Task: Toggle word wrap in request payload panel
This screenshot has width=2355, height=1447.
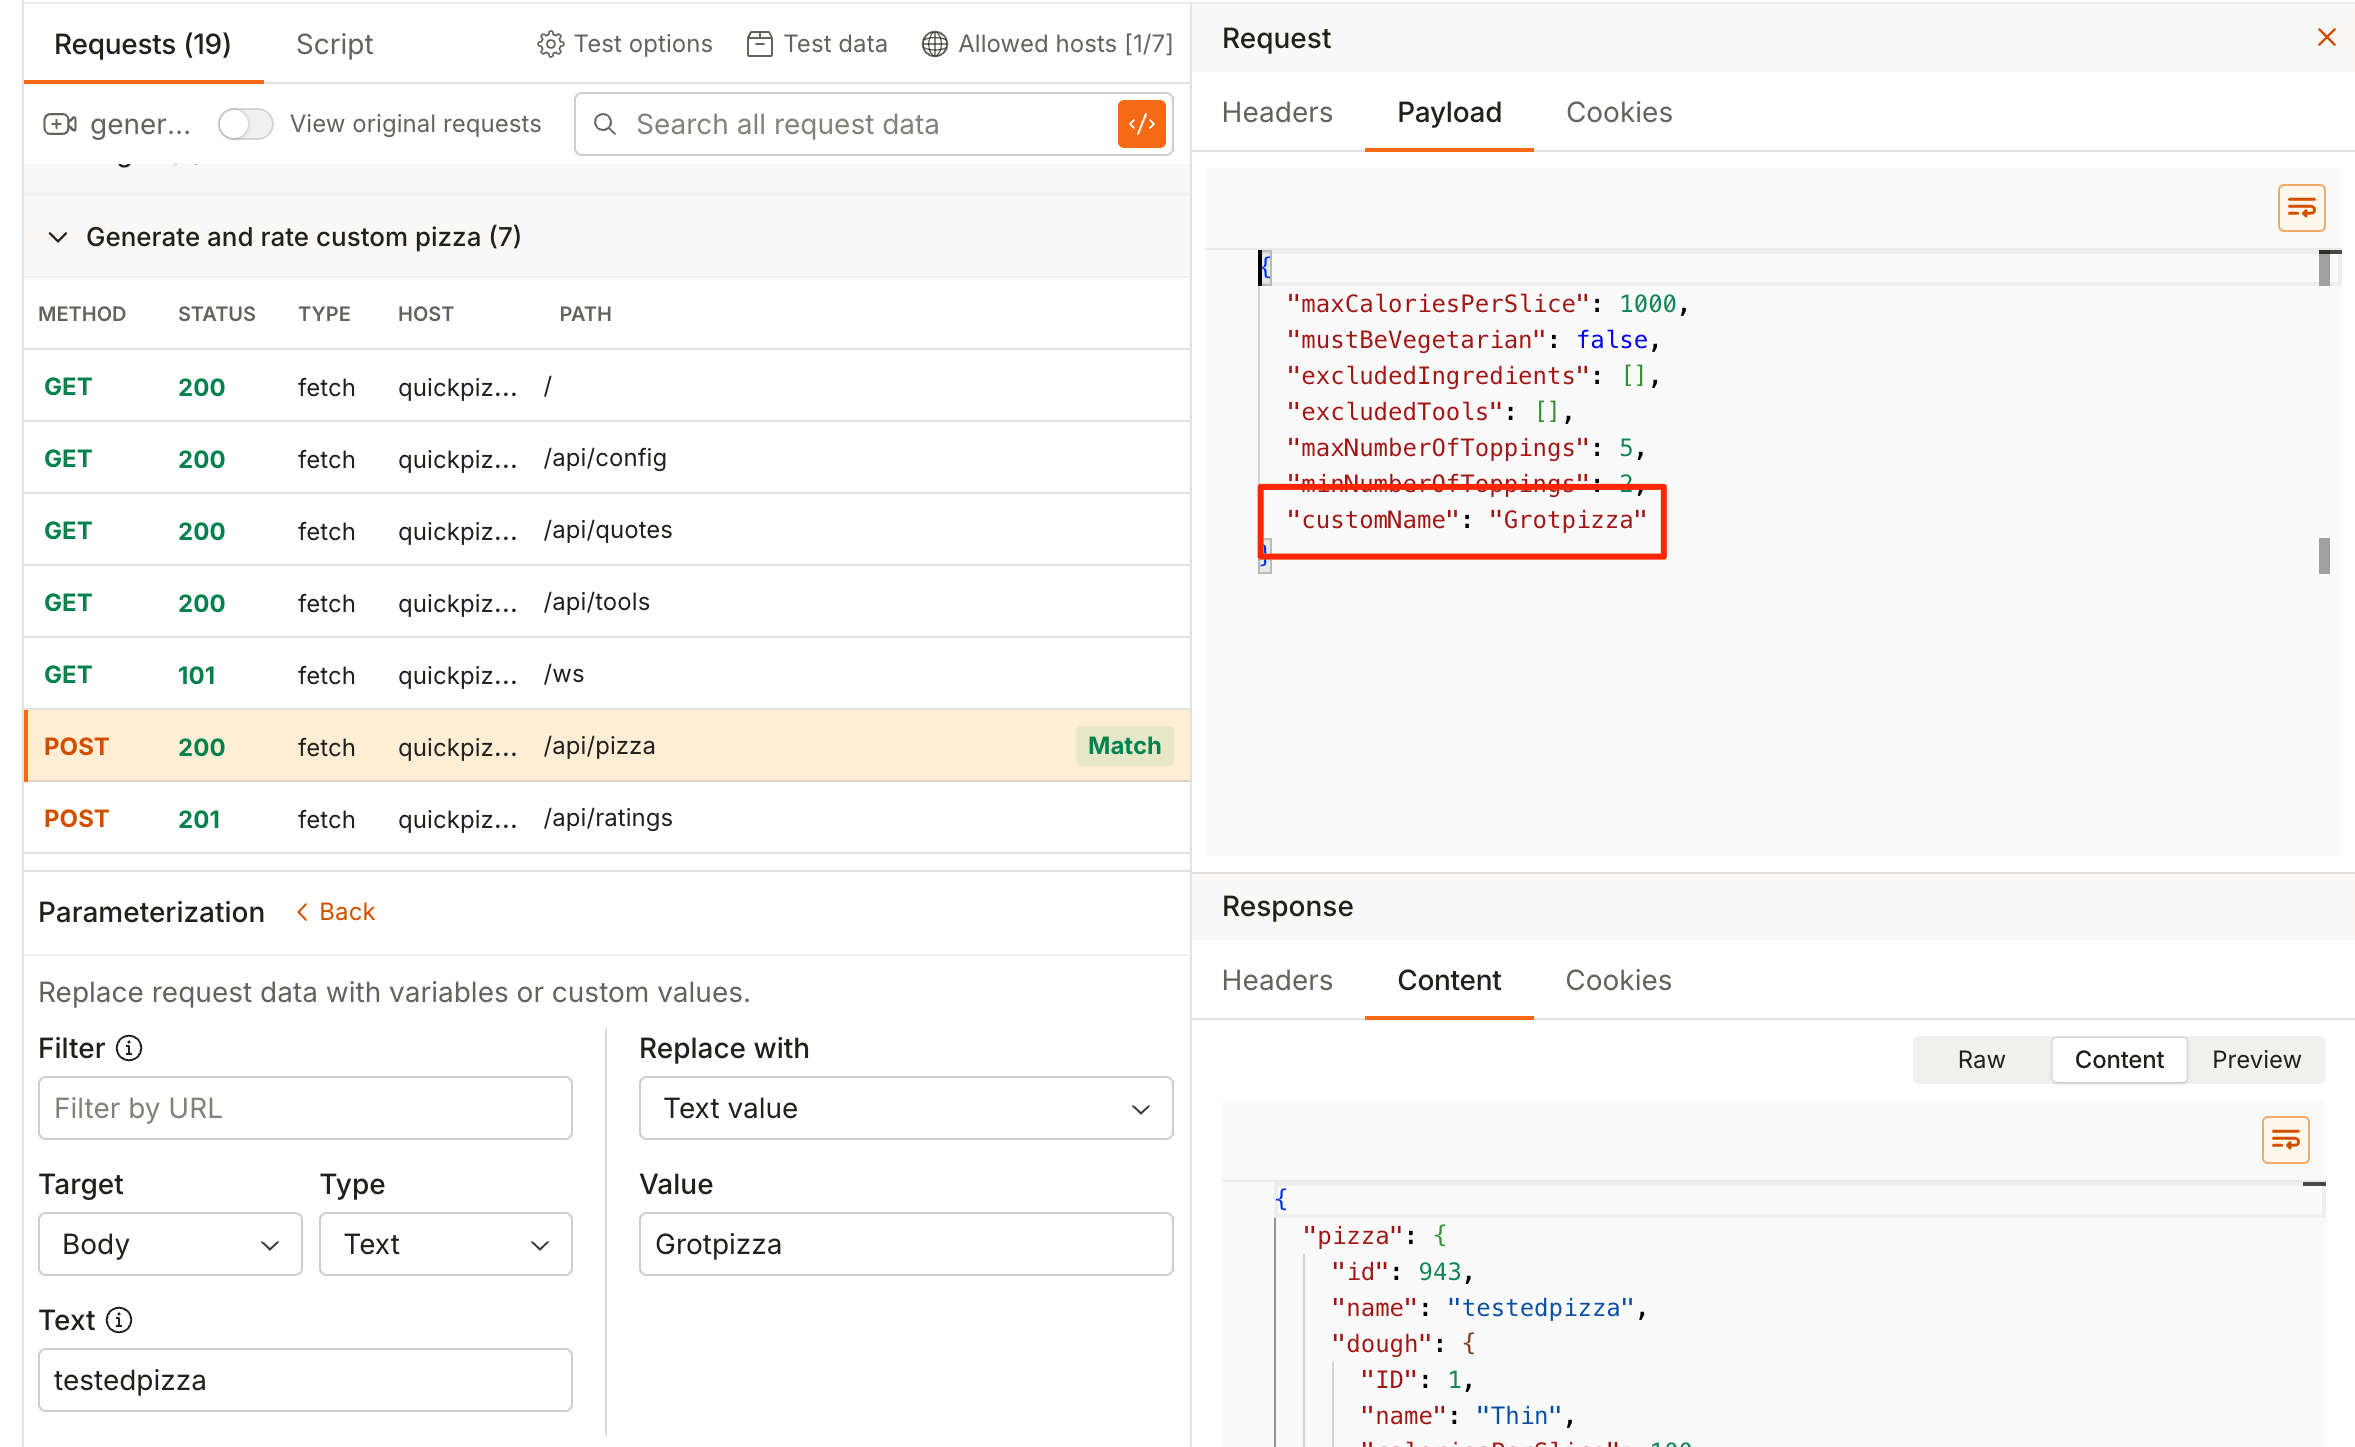Action: (x=2301, y=208)
